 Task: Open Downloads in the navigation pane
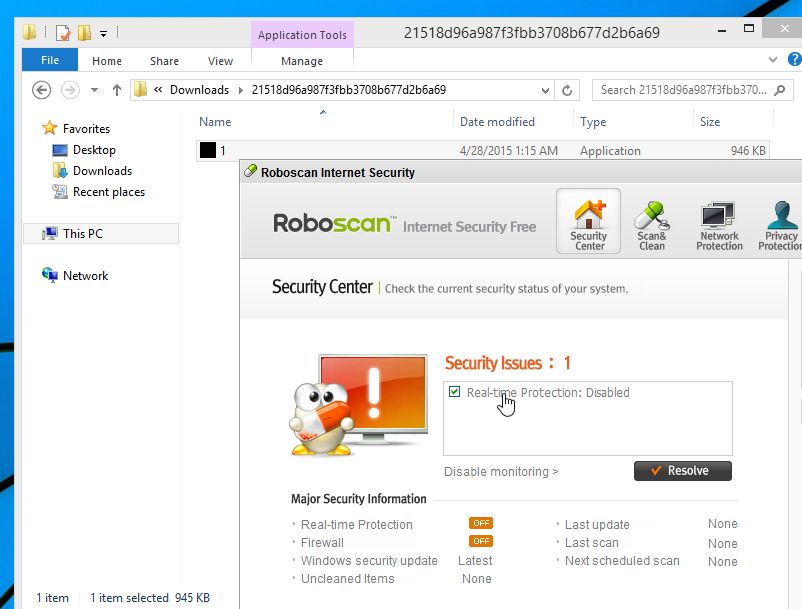click(102, 171)
